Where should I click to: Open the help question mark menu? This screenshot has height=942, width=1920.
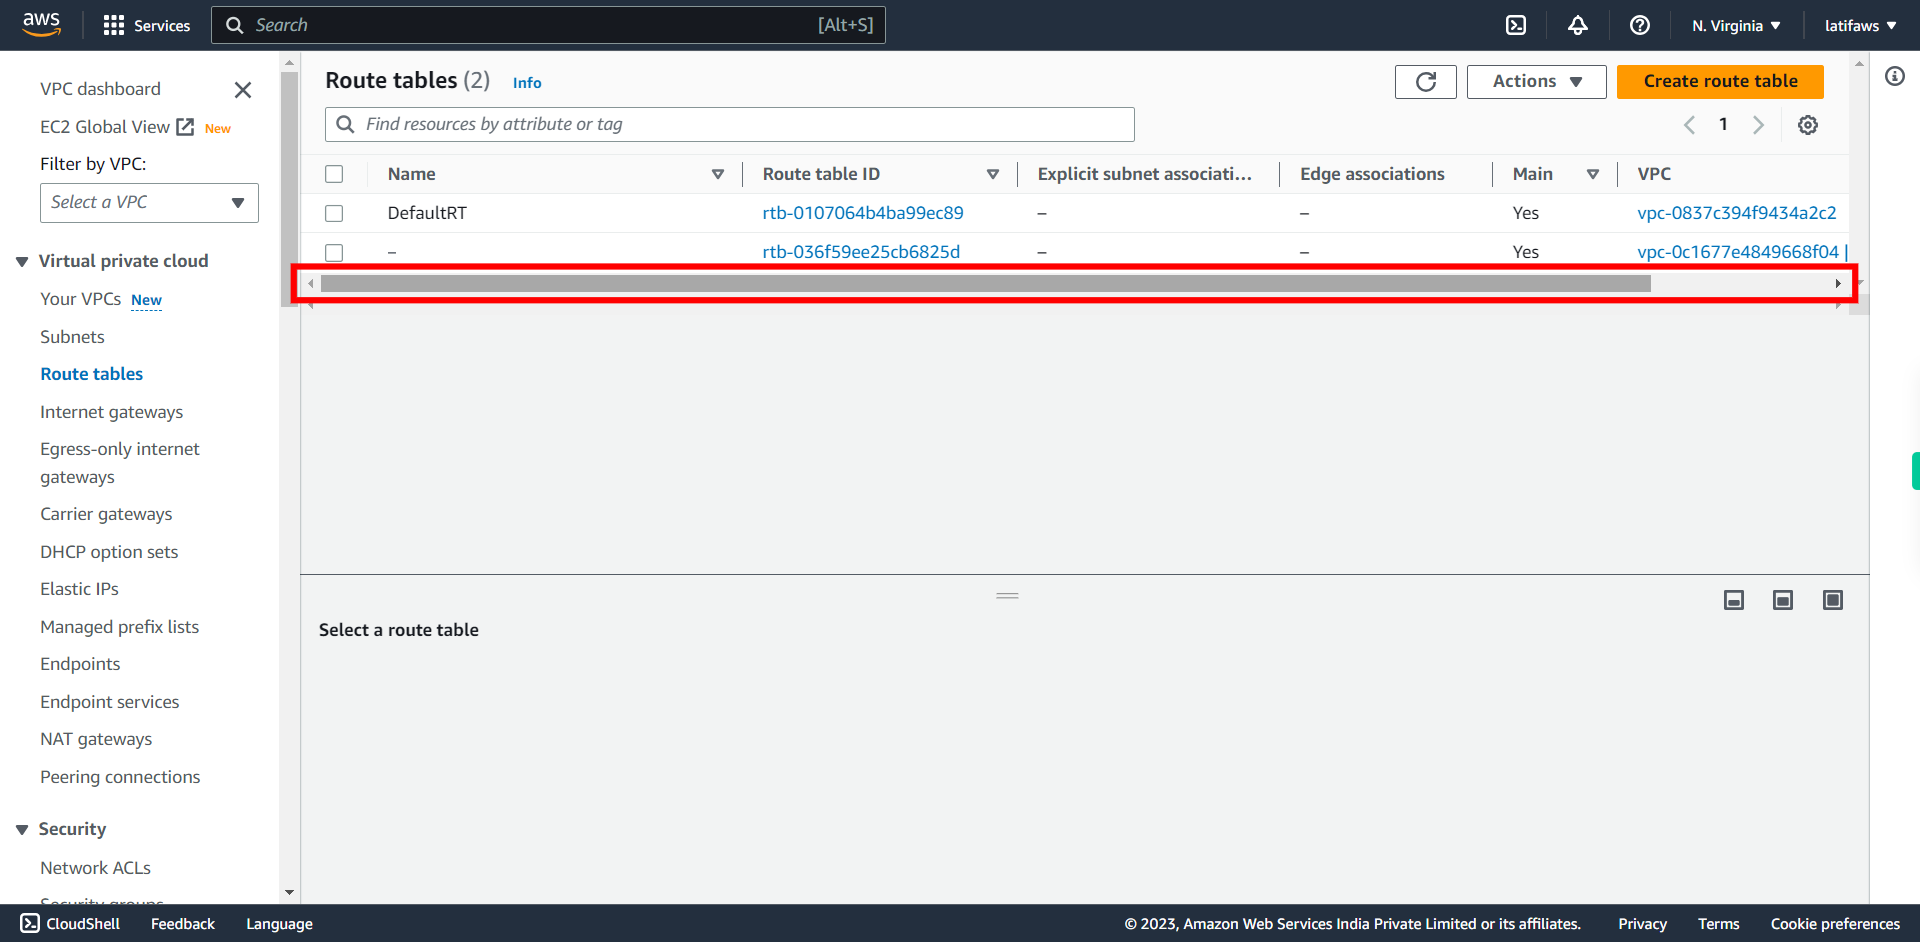click(1640, 25)
